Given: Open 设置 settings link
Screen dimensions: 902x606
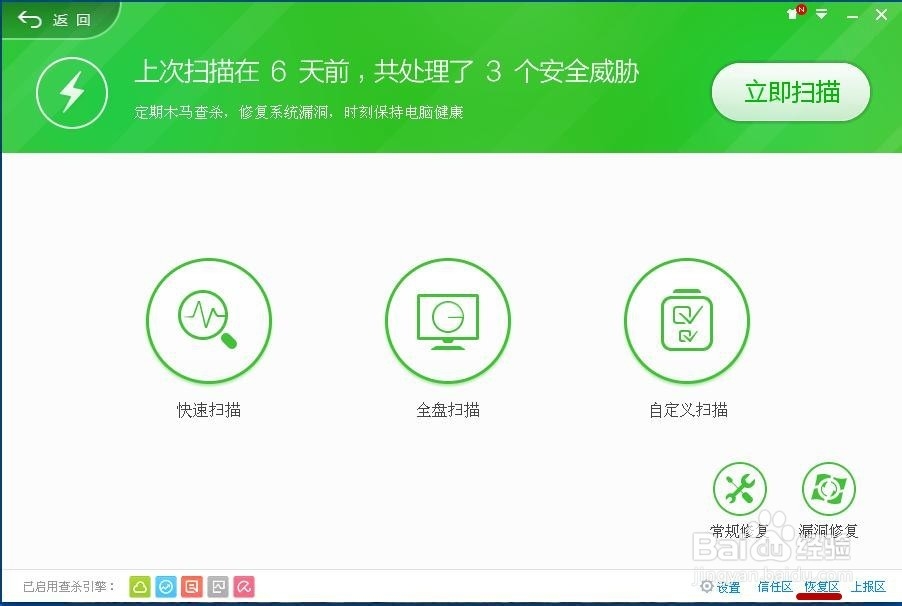Looking at the screenshot, I should click(x=720, y=587).
